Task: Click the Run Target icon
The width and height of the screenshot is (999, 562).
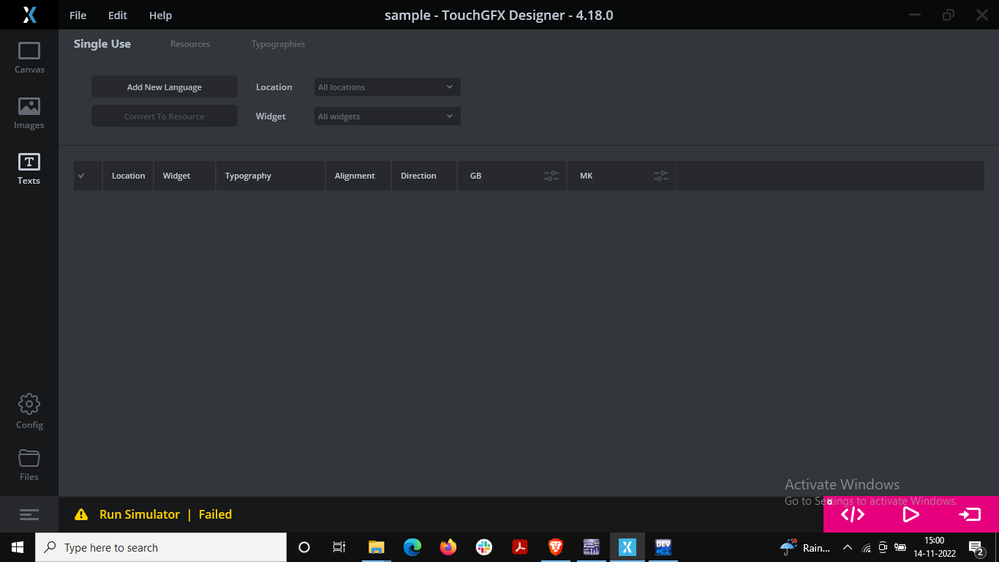Action: click(x=970, y=514)
